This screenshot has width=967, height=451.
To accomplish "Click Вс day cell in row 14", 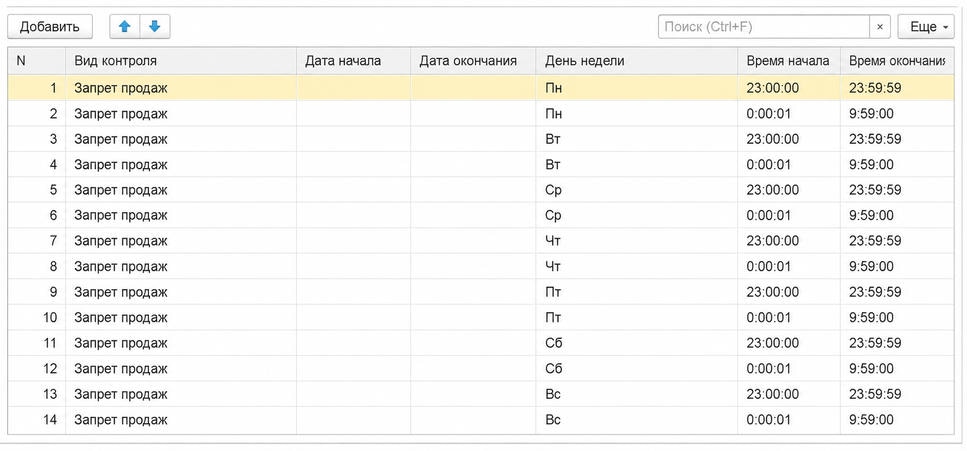I will tap(636, 420).
